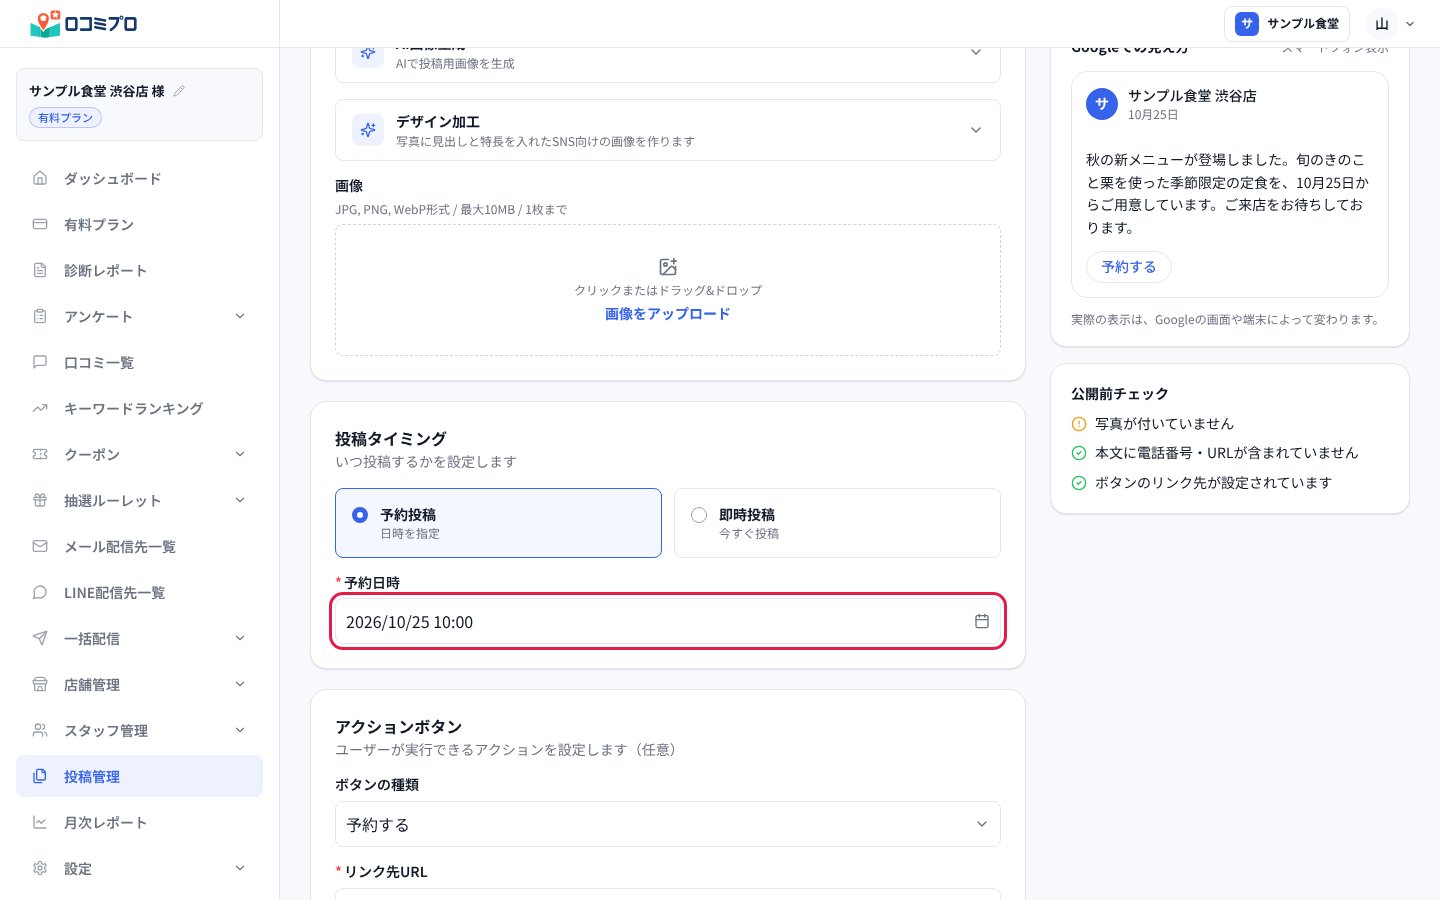Open the ダッシュボード page
This screenshot has height=900, width=1440.
pyautogui.click(x=139, y=178)
